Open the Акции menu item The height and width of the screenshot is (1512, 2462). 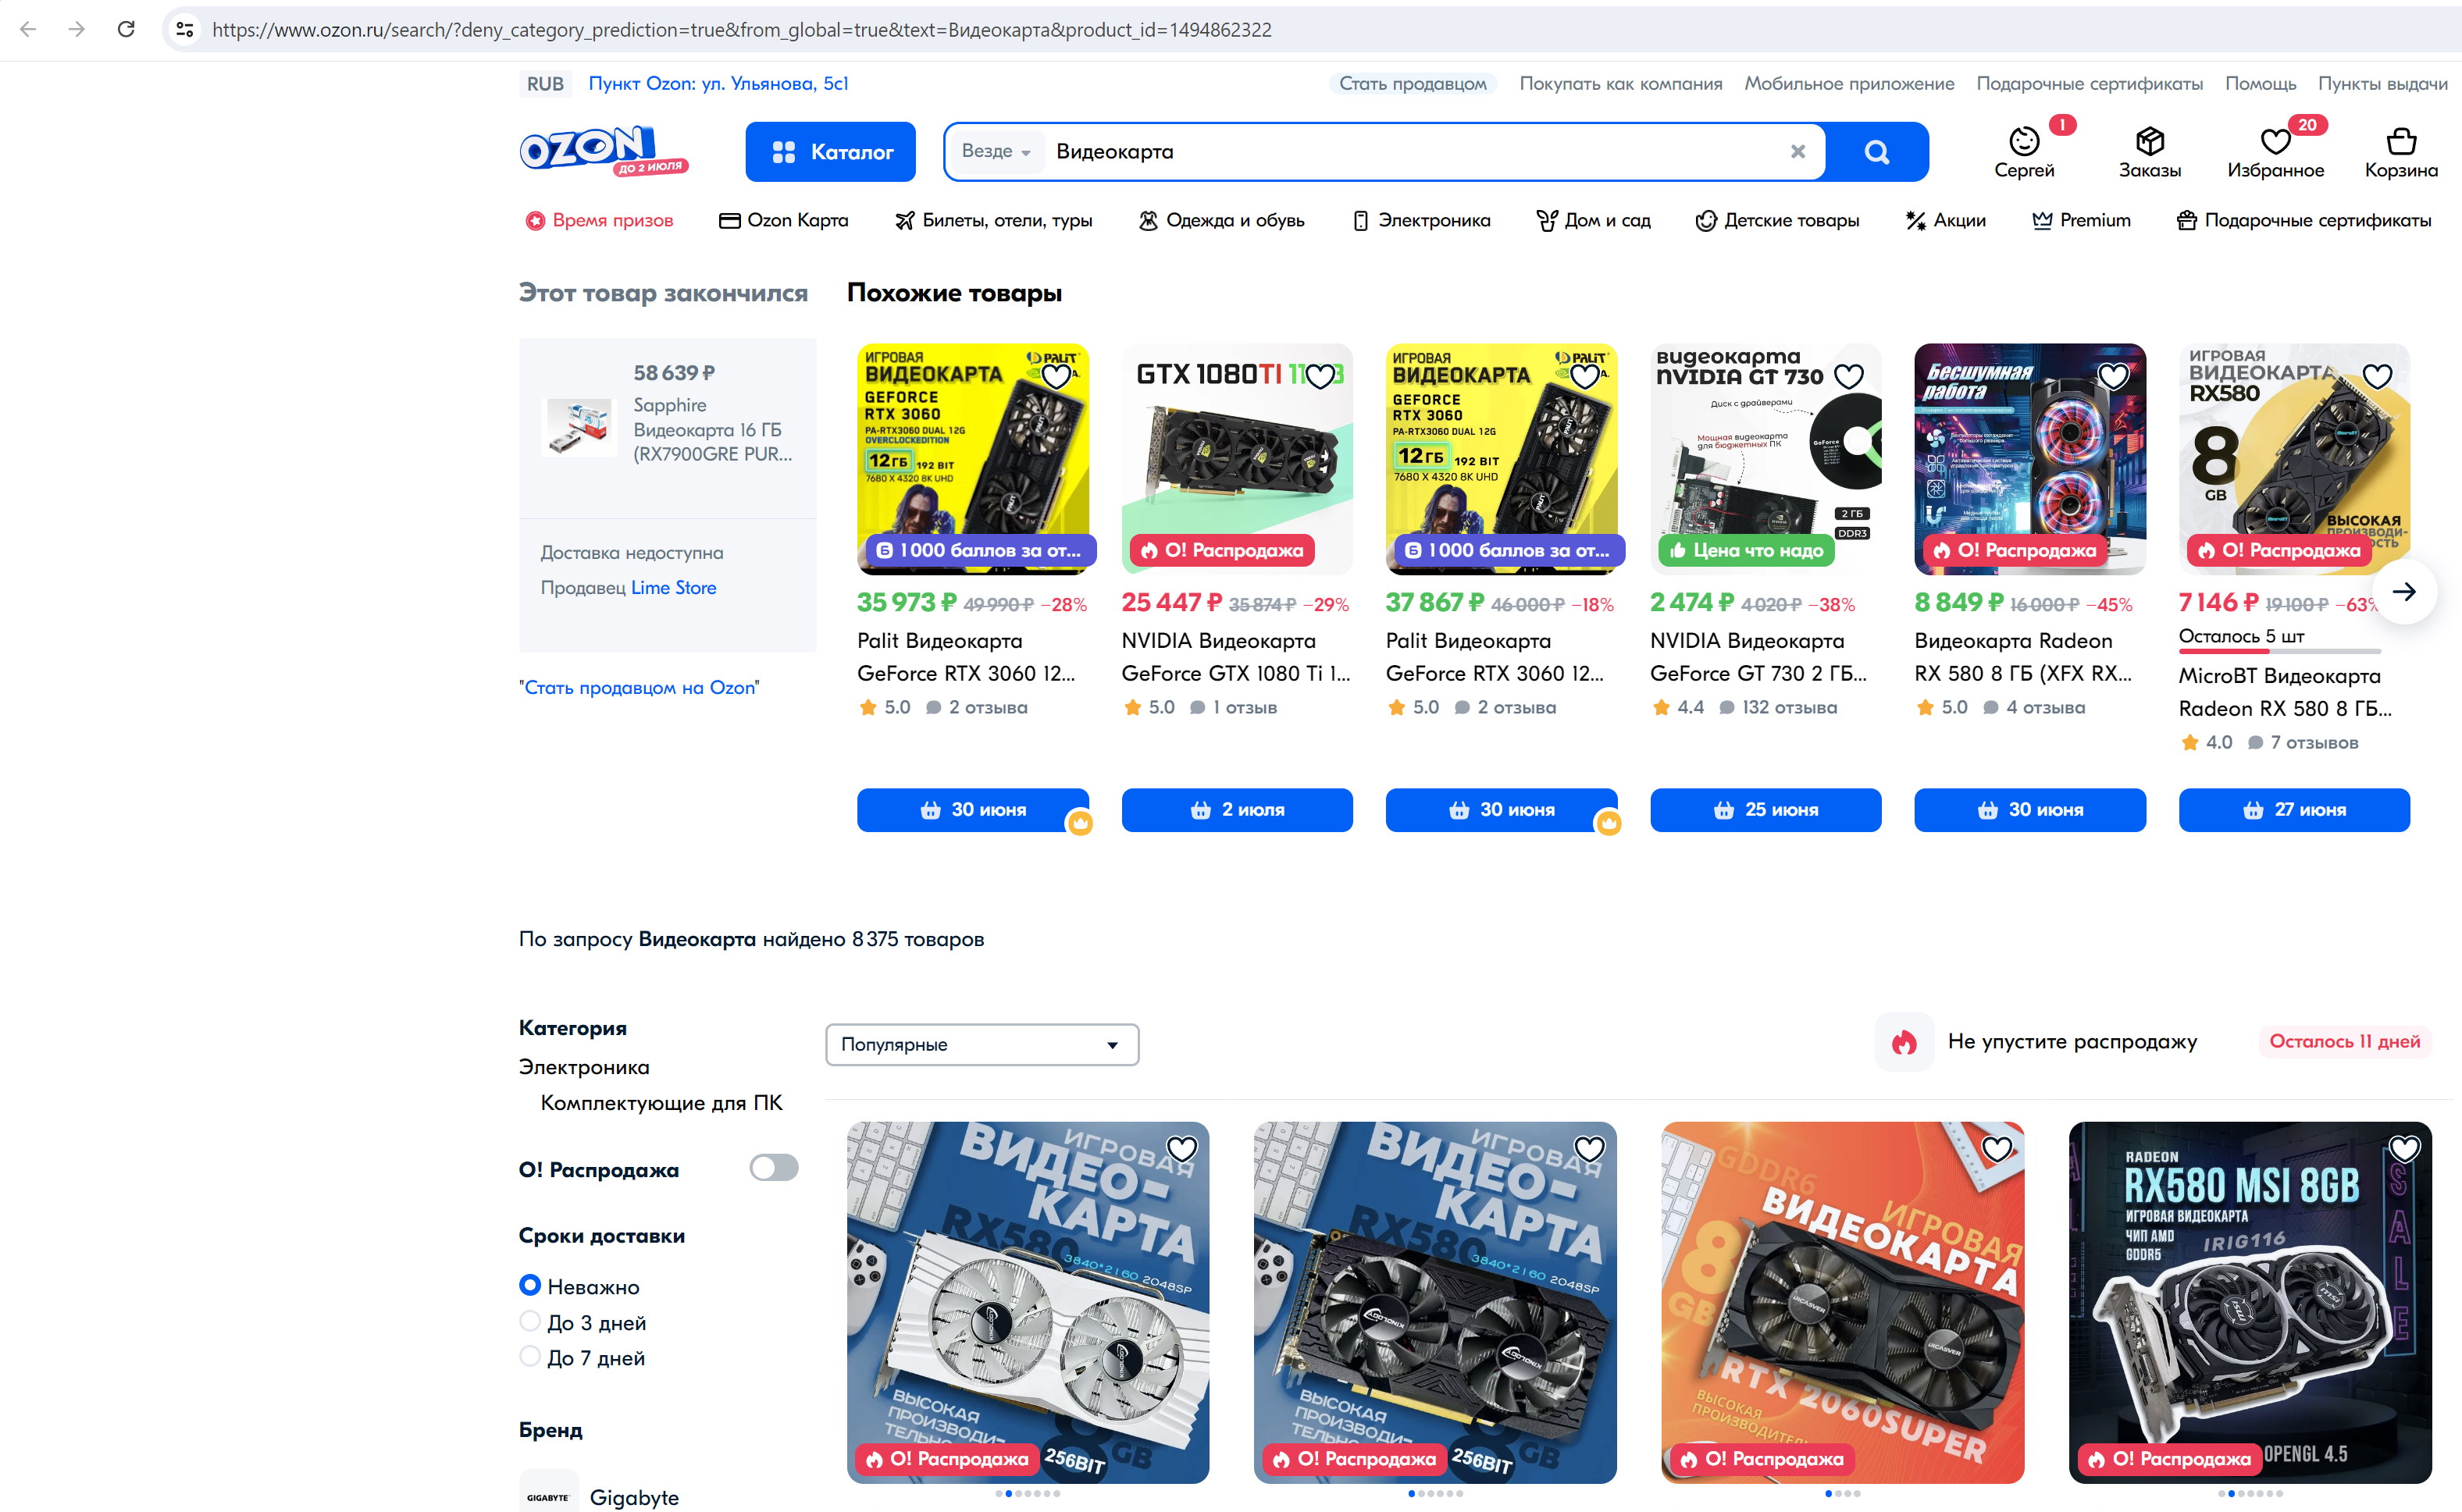(1945, 220)
